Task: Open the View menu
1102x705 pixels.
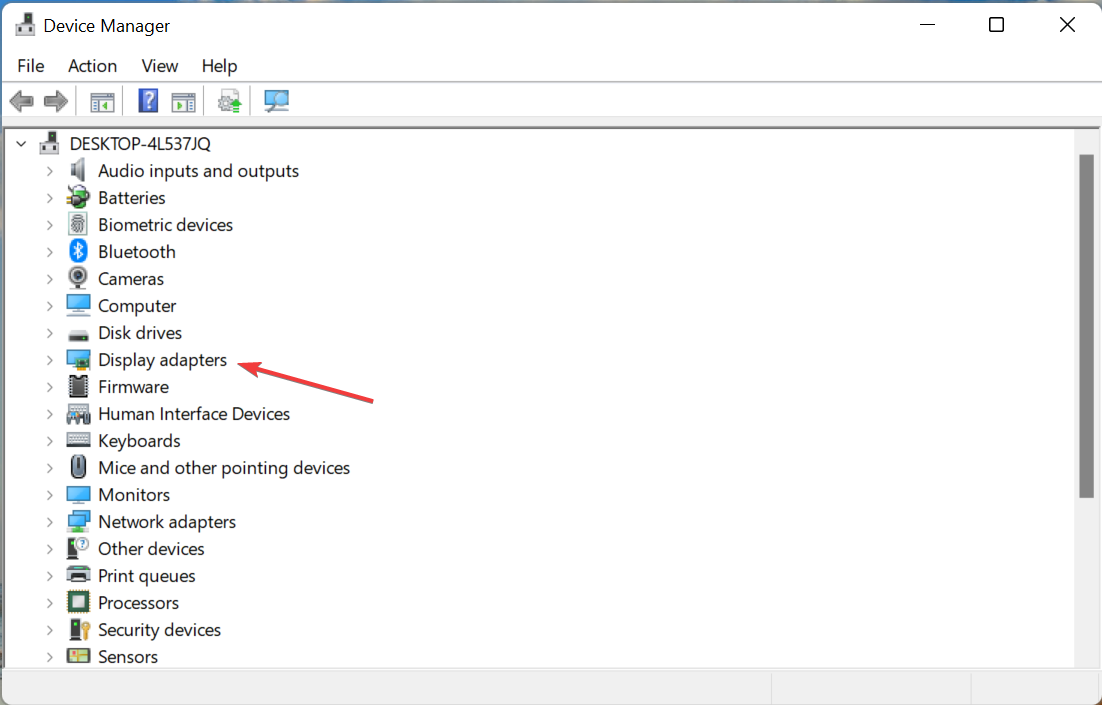Action: [x=159, y=66]
